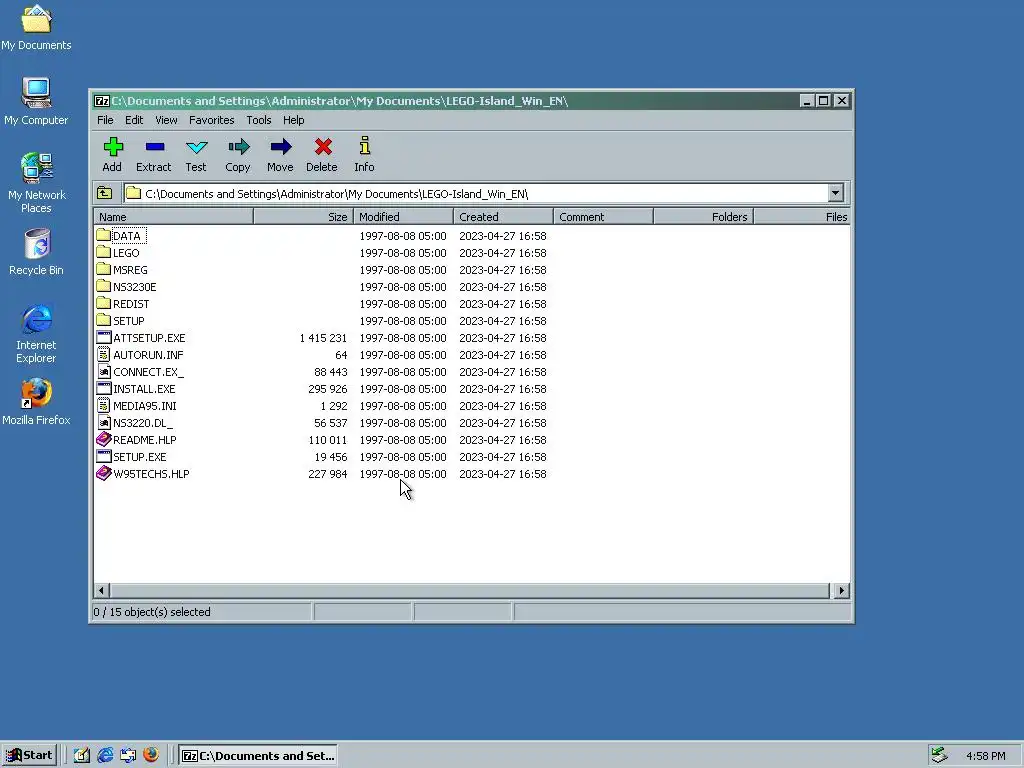Screen dimensions: 1024x768
Task: Click the Delete toolbar button
Action: (x=322, y=155)
